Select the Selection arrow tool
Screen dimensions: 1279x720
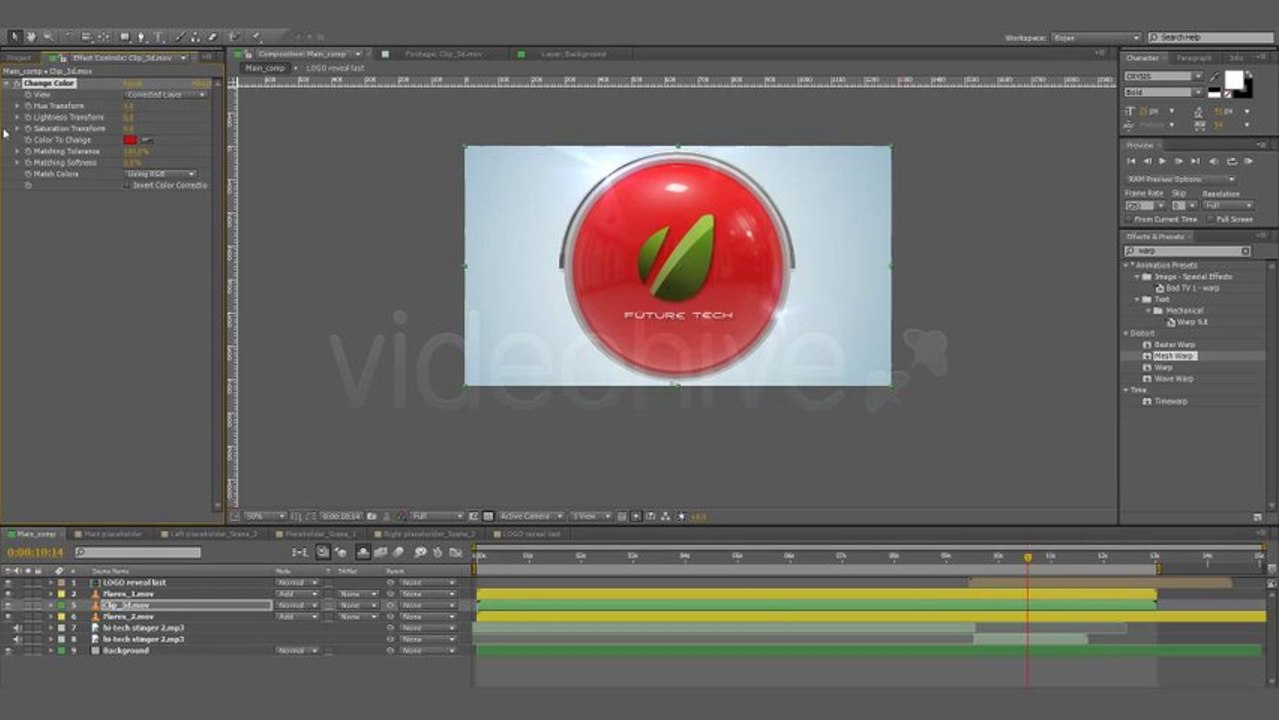point(15,37)
